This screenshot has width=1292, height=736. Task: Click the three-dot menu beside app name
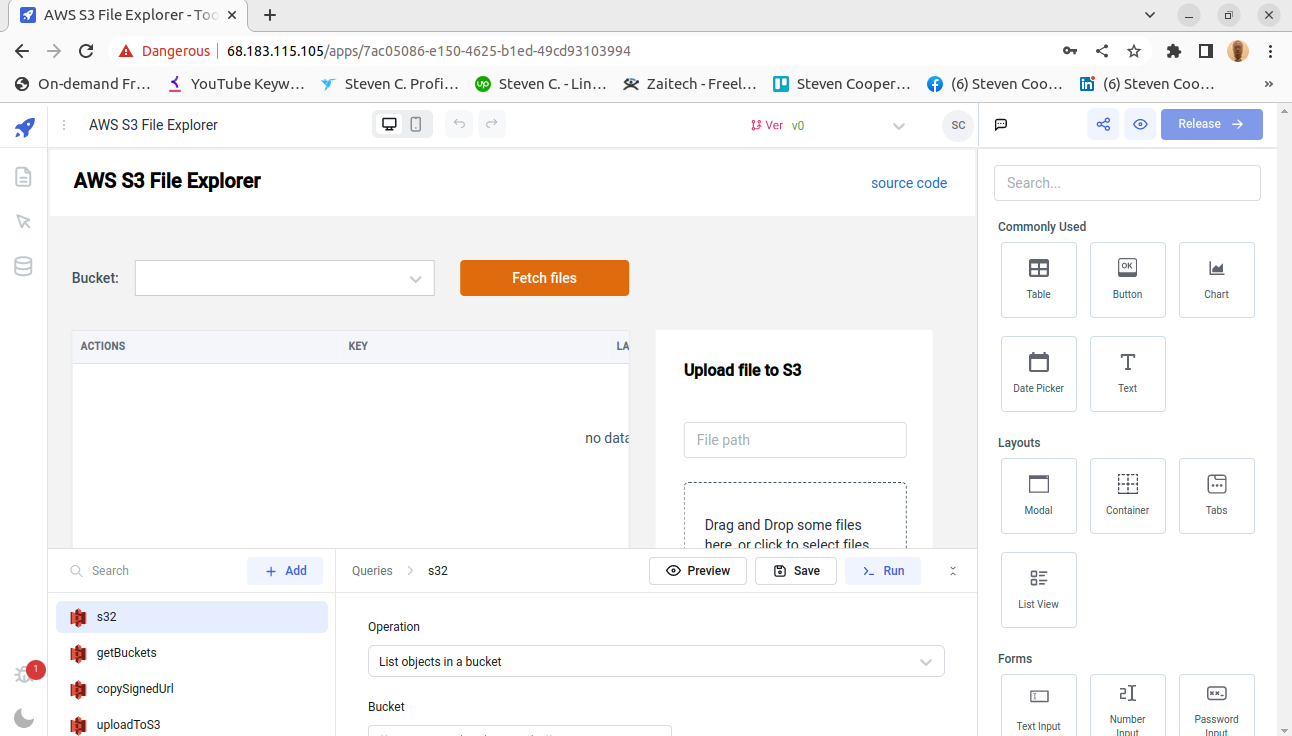64,125
